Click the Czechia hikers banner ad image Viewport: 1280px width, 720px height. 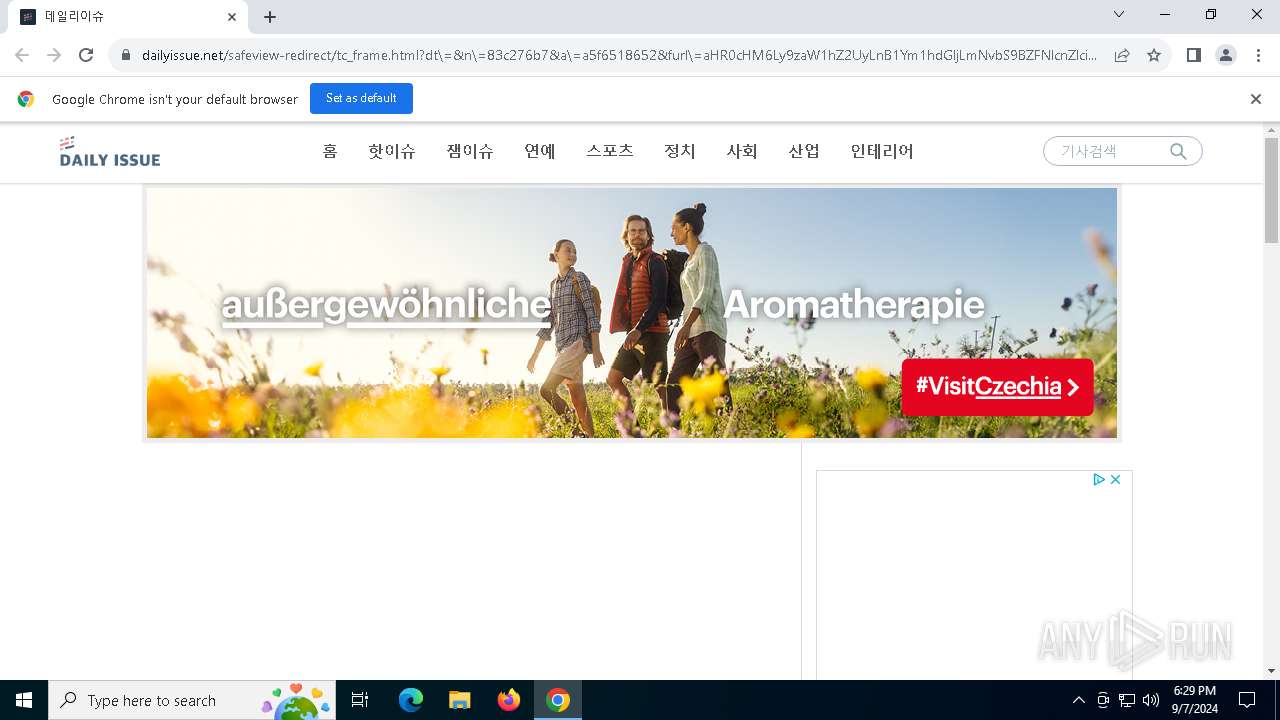(x=632, y=313)
